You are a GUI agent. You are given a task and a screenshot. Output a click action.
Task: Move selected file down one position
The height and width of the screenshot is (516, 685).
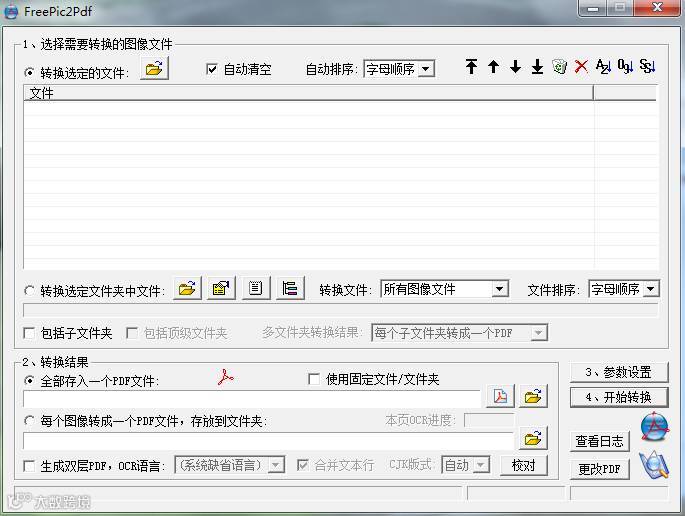pyautogui.click(x=515, y=66)
